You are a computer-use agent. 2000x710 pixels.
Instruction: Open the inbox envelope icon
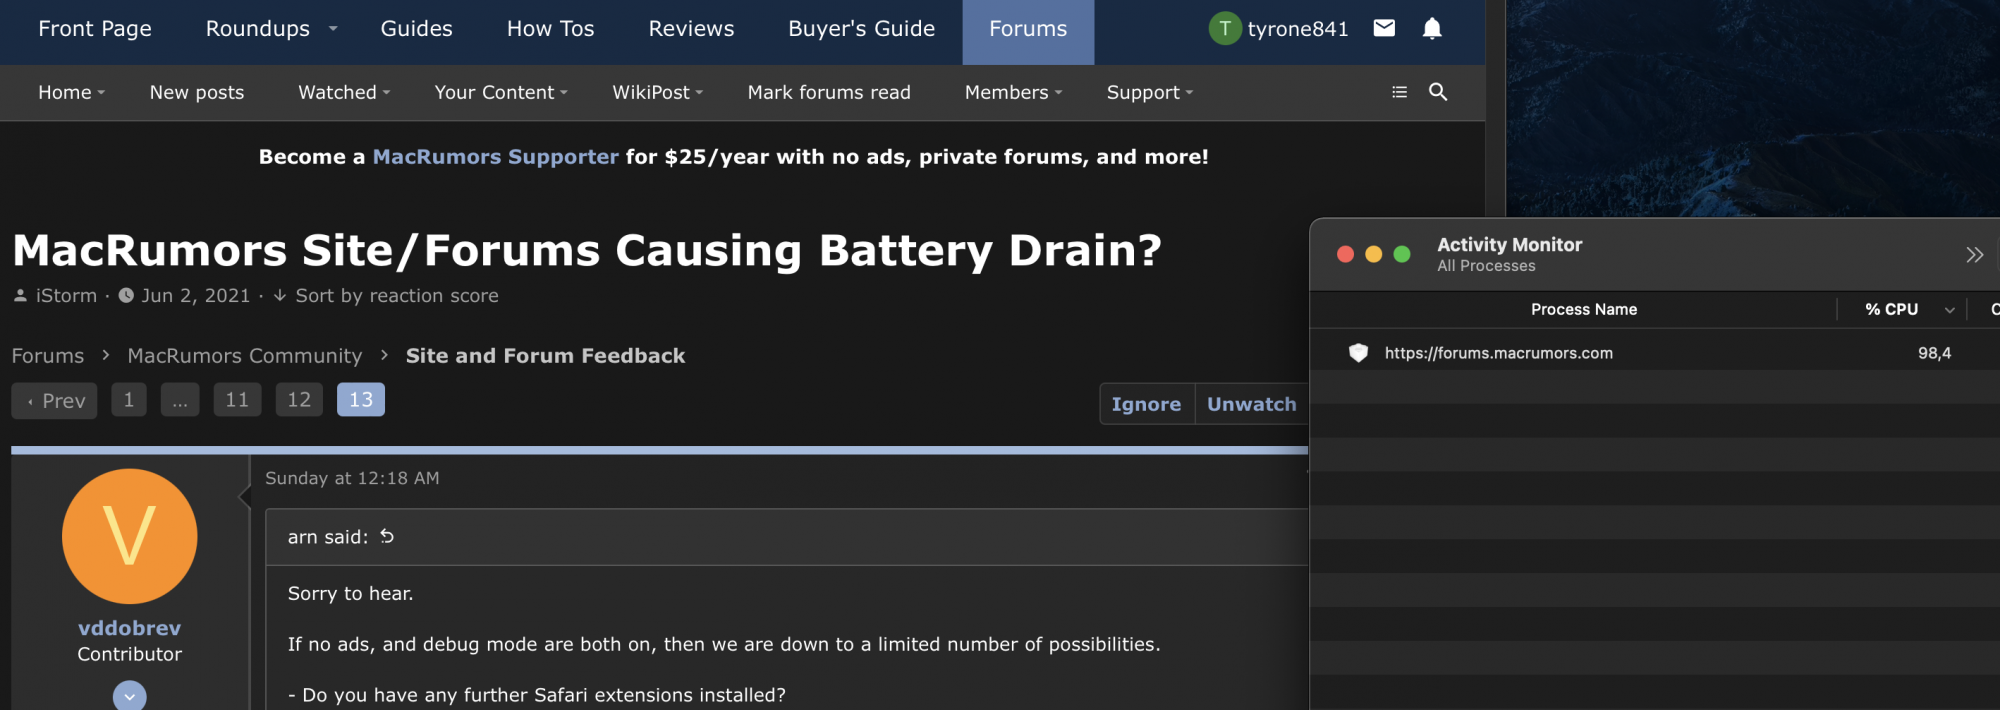(x=1384, y=28)
